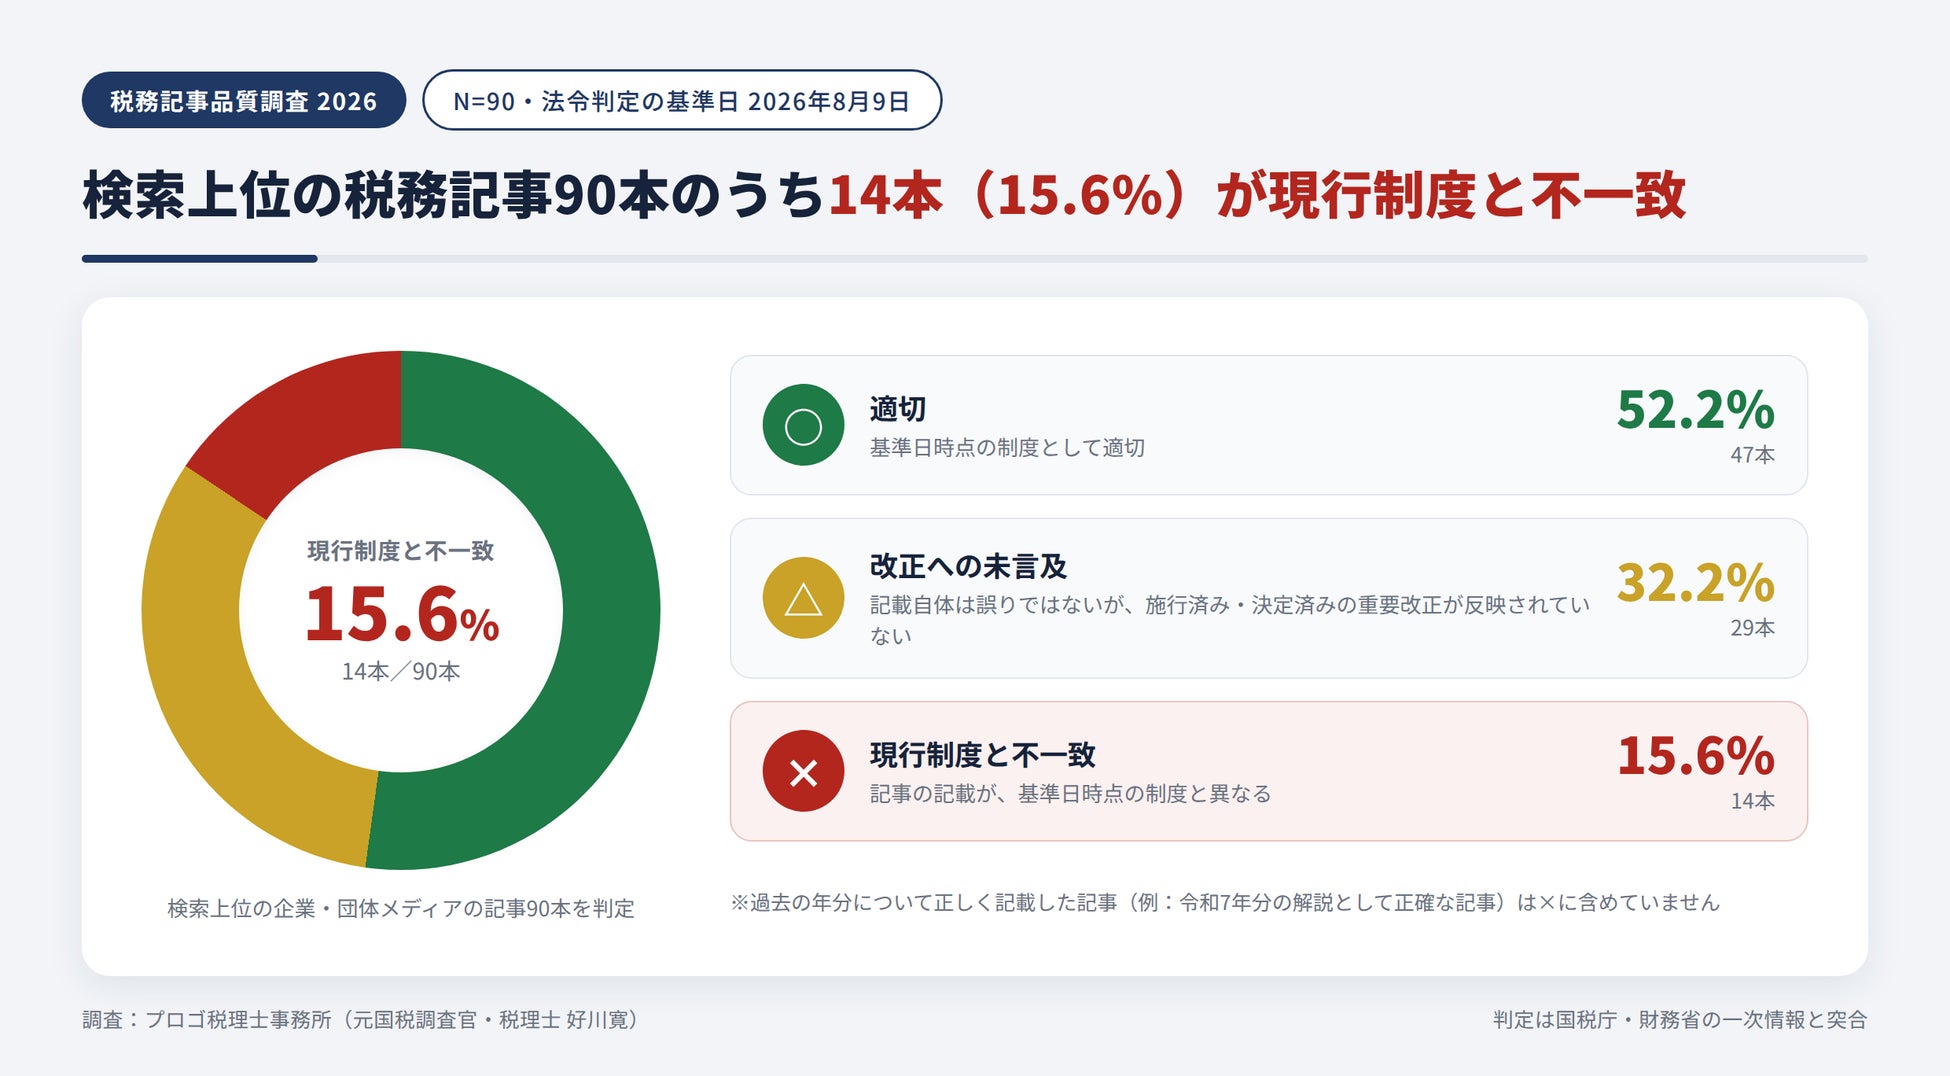Screen dimensions: 1950x1076
Task: Click the red X 現行制度と不一致 icon
Action: [x=803, y=771]
